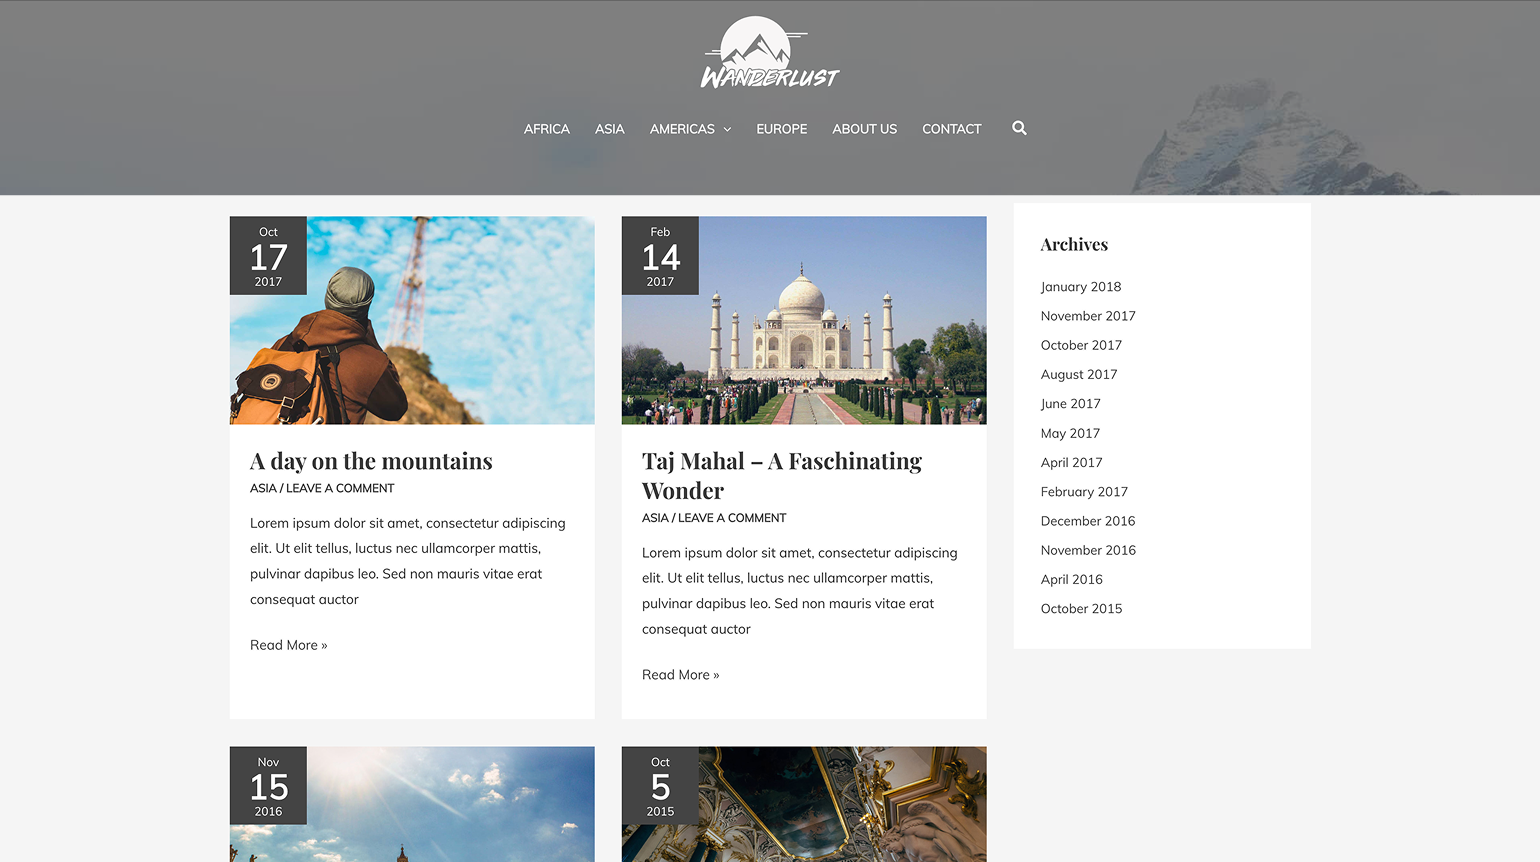Navigate to About Us page

click(864, 129)
